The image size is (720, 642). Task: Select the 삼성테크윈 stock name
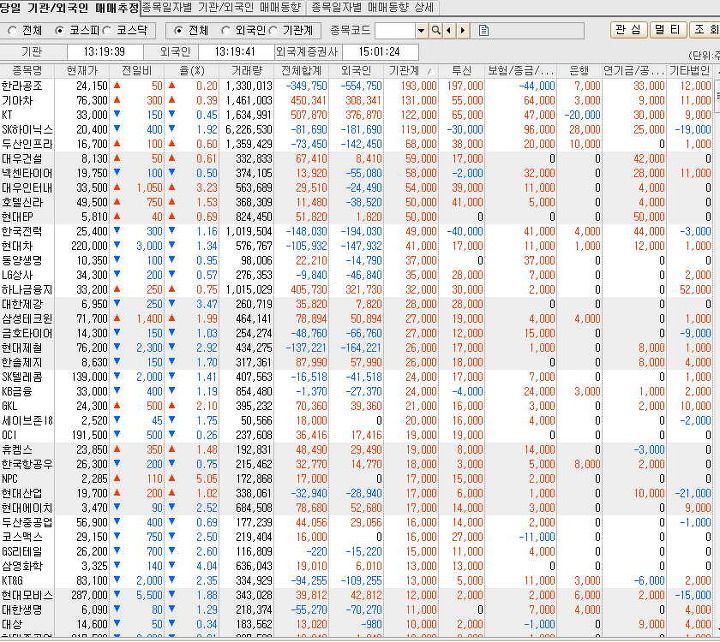27,319
